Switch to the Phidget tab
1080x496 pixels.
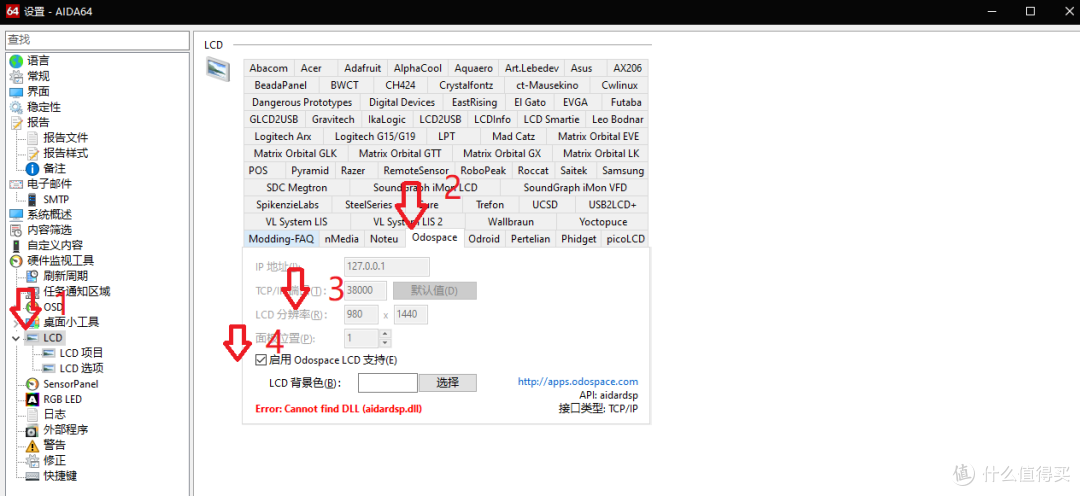click(579, 239)
